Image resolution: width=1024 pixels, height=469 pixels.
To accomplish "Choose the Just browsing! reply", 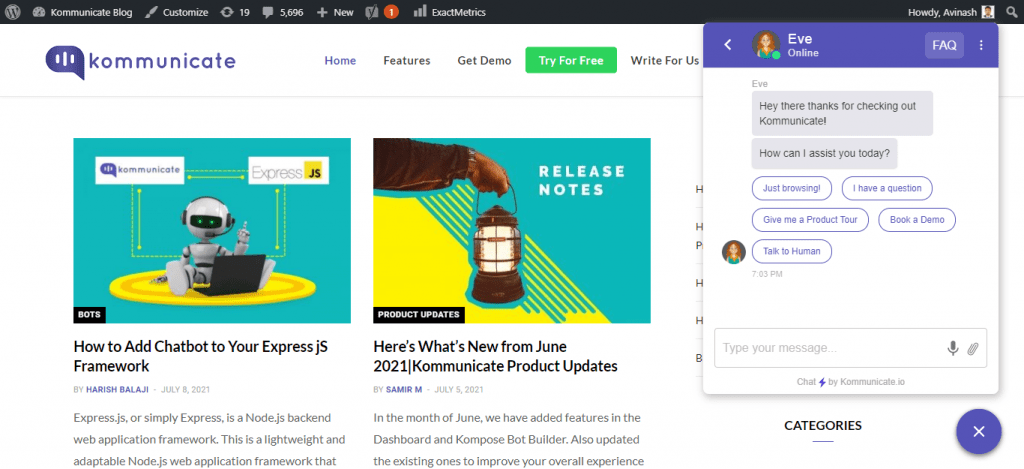I will click(x=792, y=188).
